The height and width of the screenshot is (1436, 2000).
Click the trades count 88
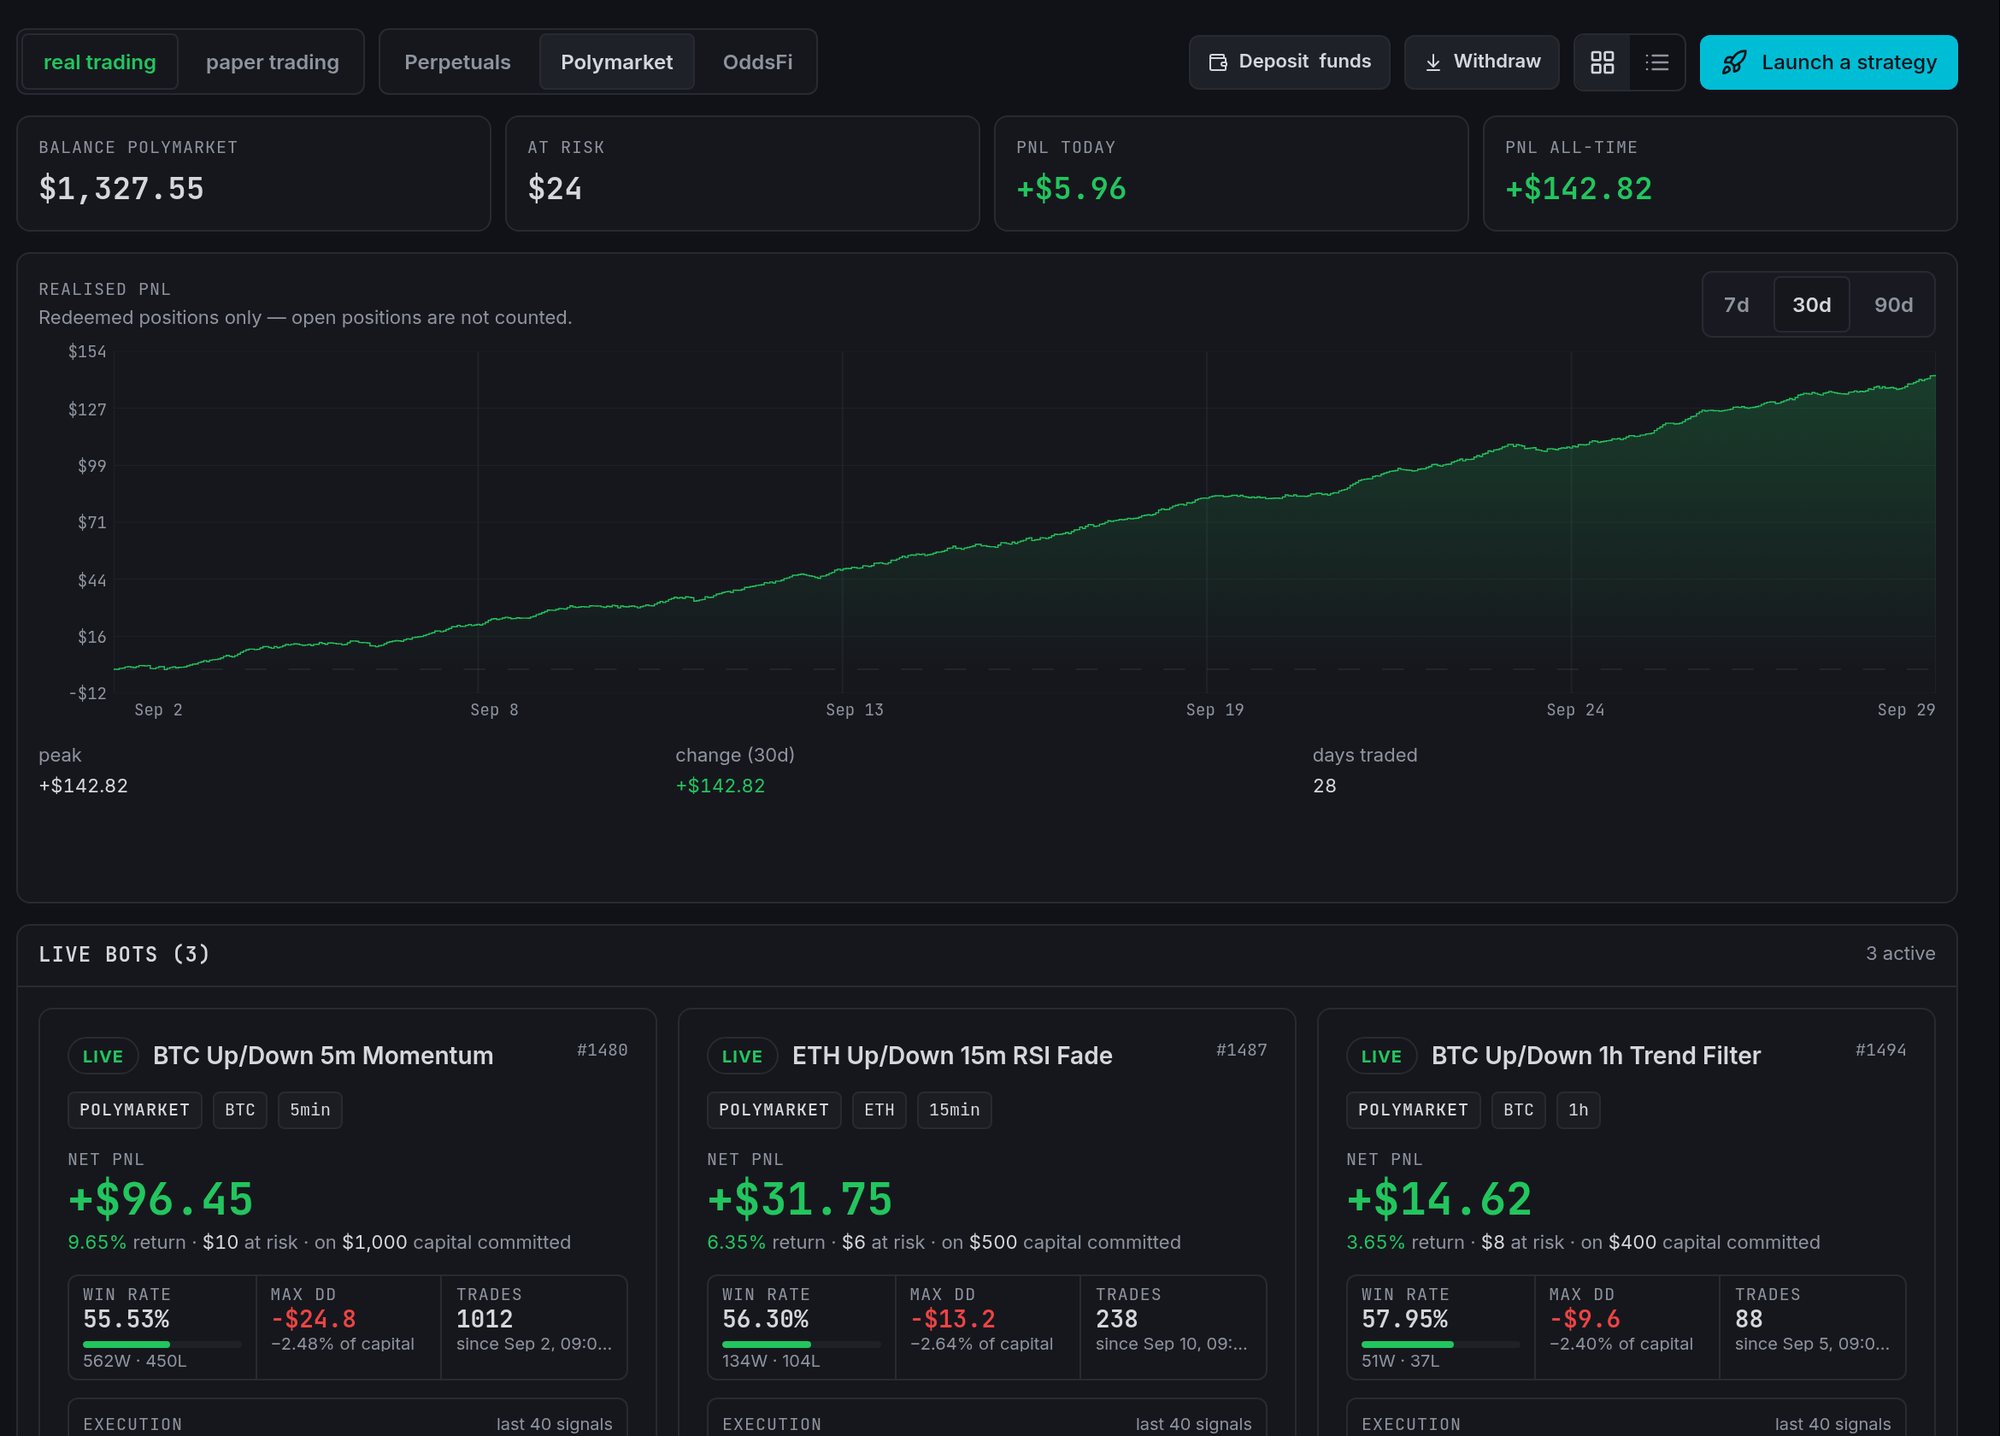tap(1749, 1319)
